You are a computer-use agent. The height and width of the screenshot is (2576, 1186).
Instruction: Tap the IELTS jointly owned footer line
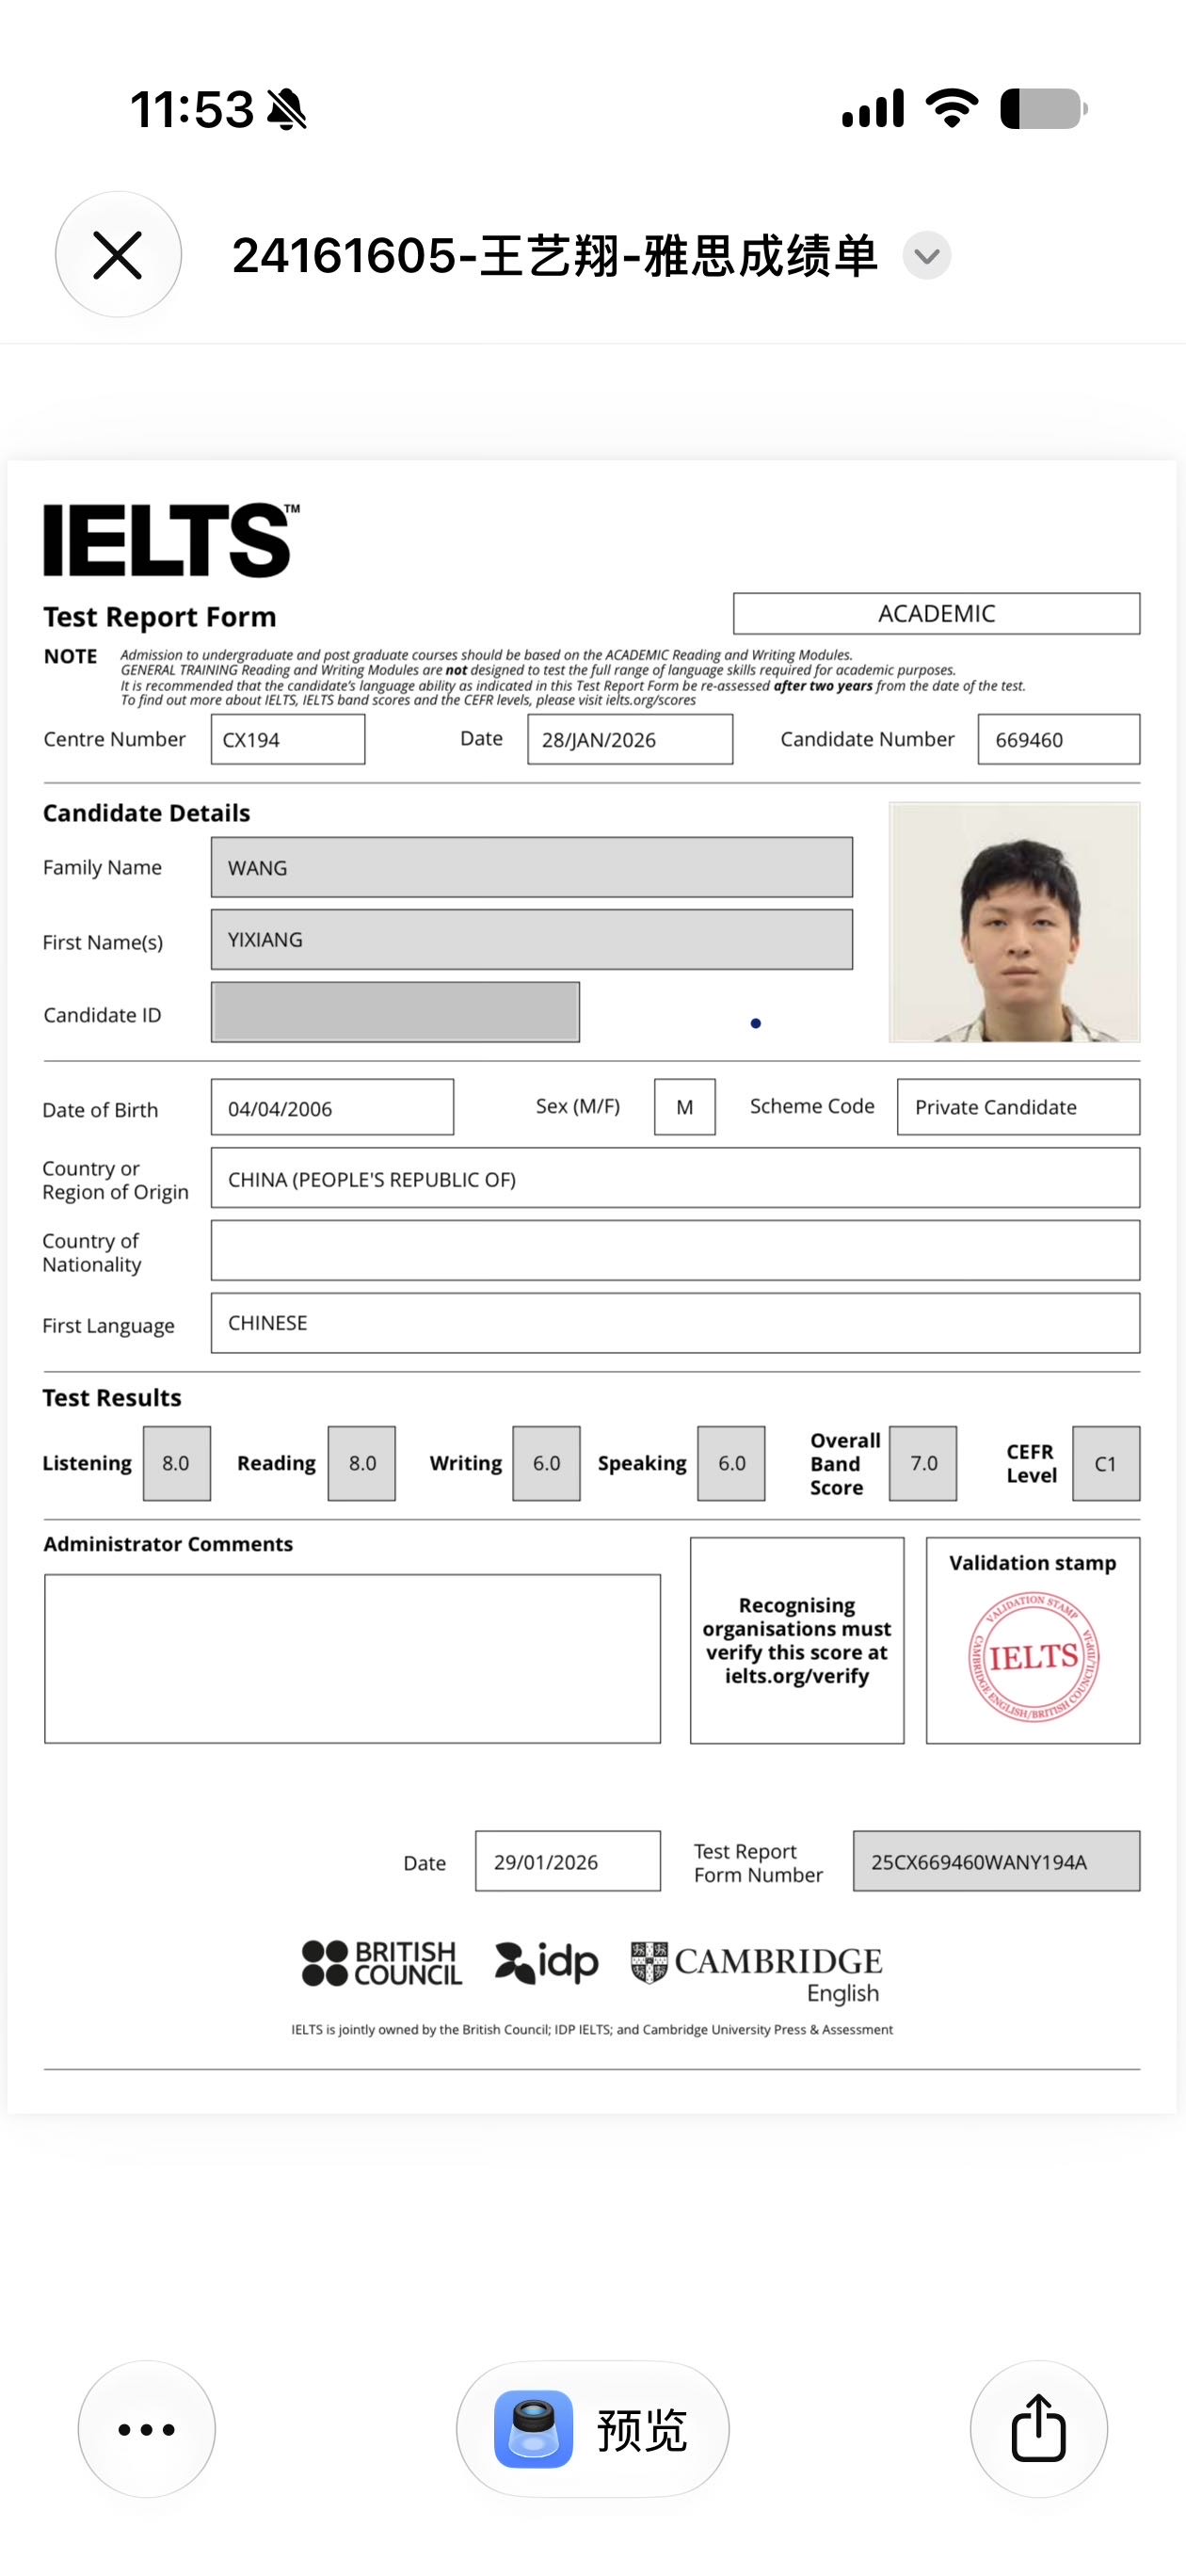[x=592, y=2029]
